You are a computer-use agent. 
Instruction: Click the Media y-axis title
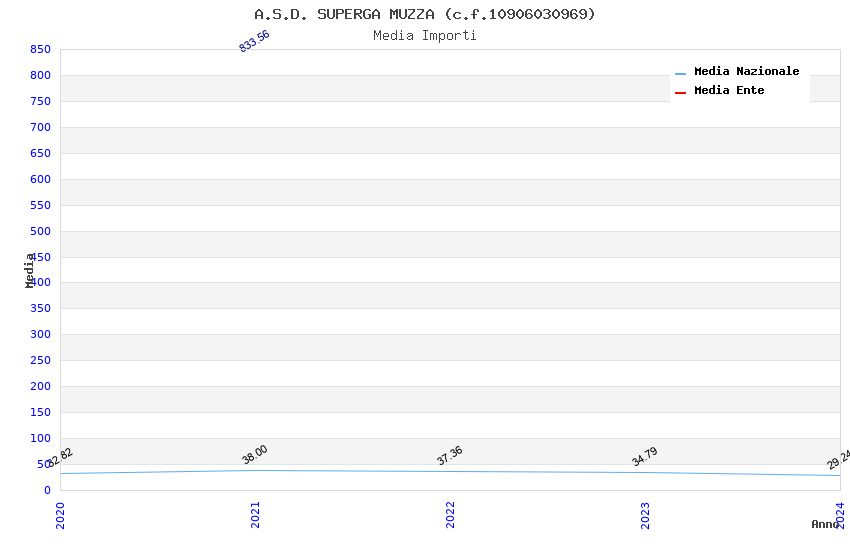pos(29,270)
